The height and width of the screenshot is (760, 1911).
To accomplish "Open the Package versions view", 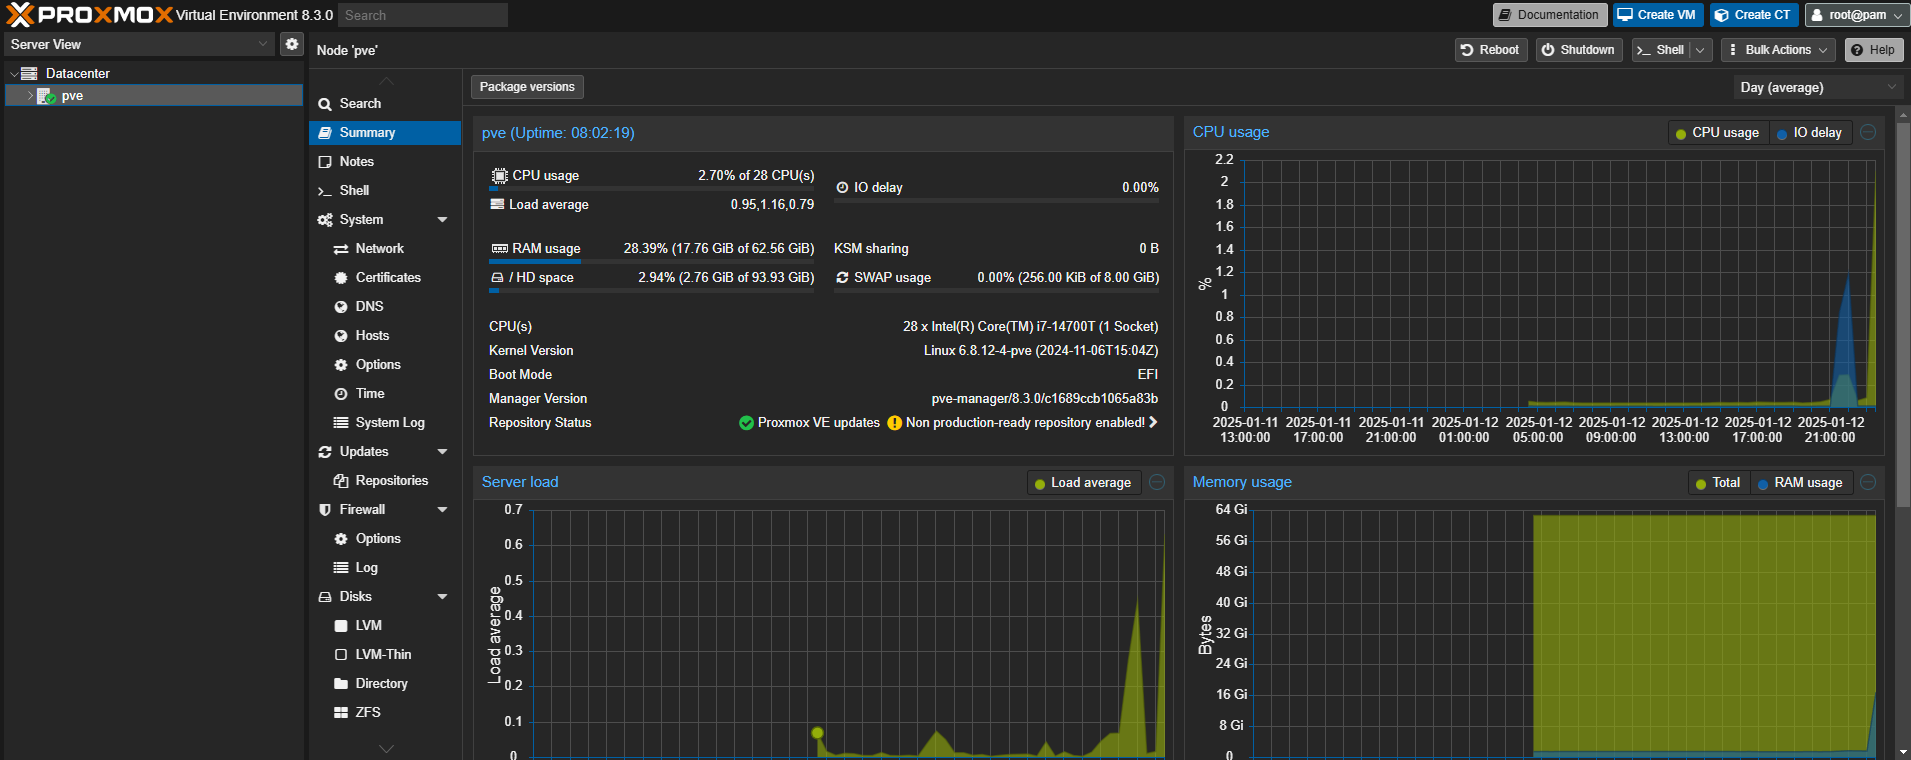I will tap(527, 87).
